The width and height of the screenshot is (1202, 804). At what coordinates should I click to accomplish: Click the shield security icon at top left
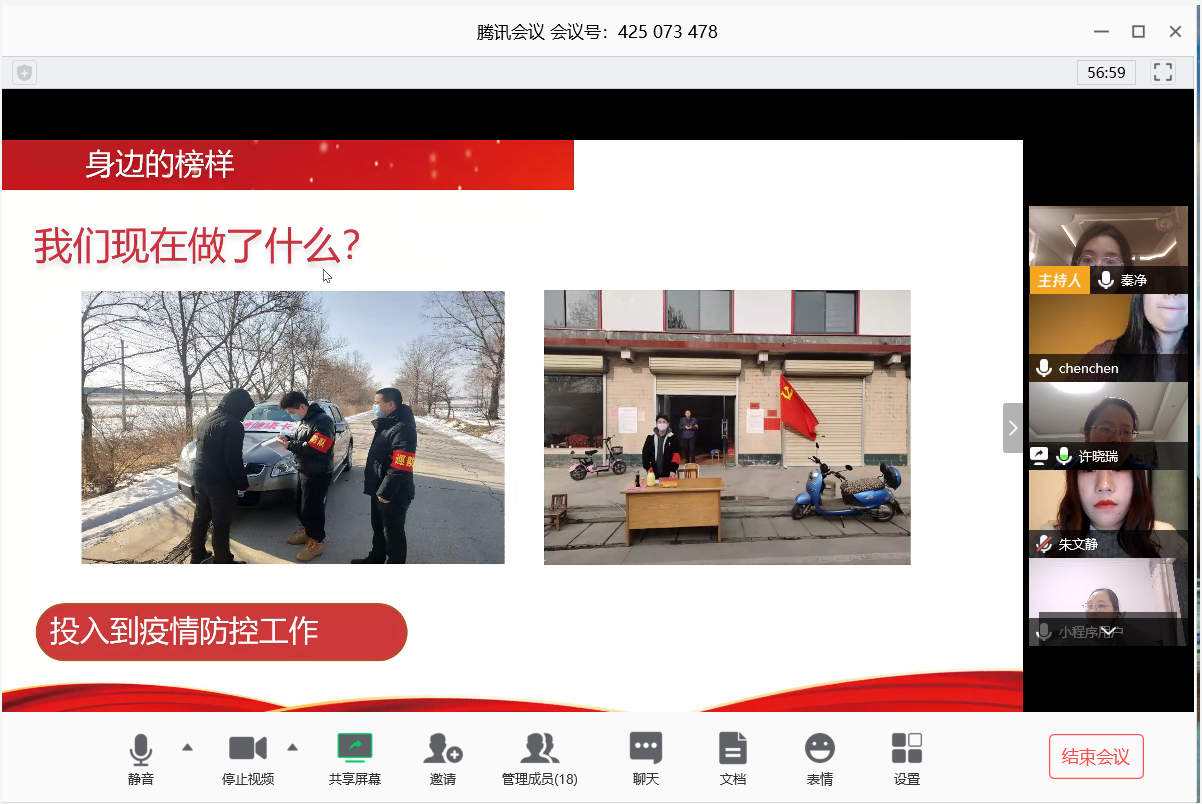25,72
